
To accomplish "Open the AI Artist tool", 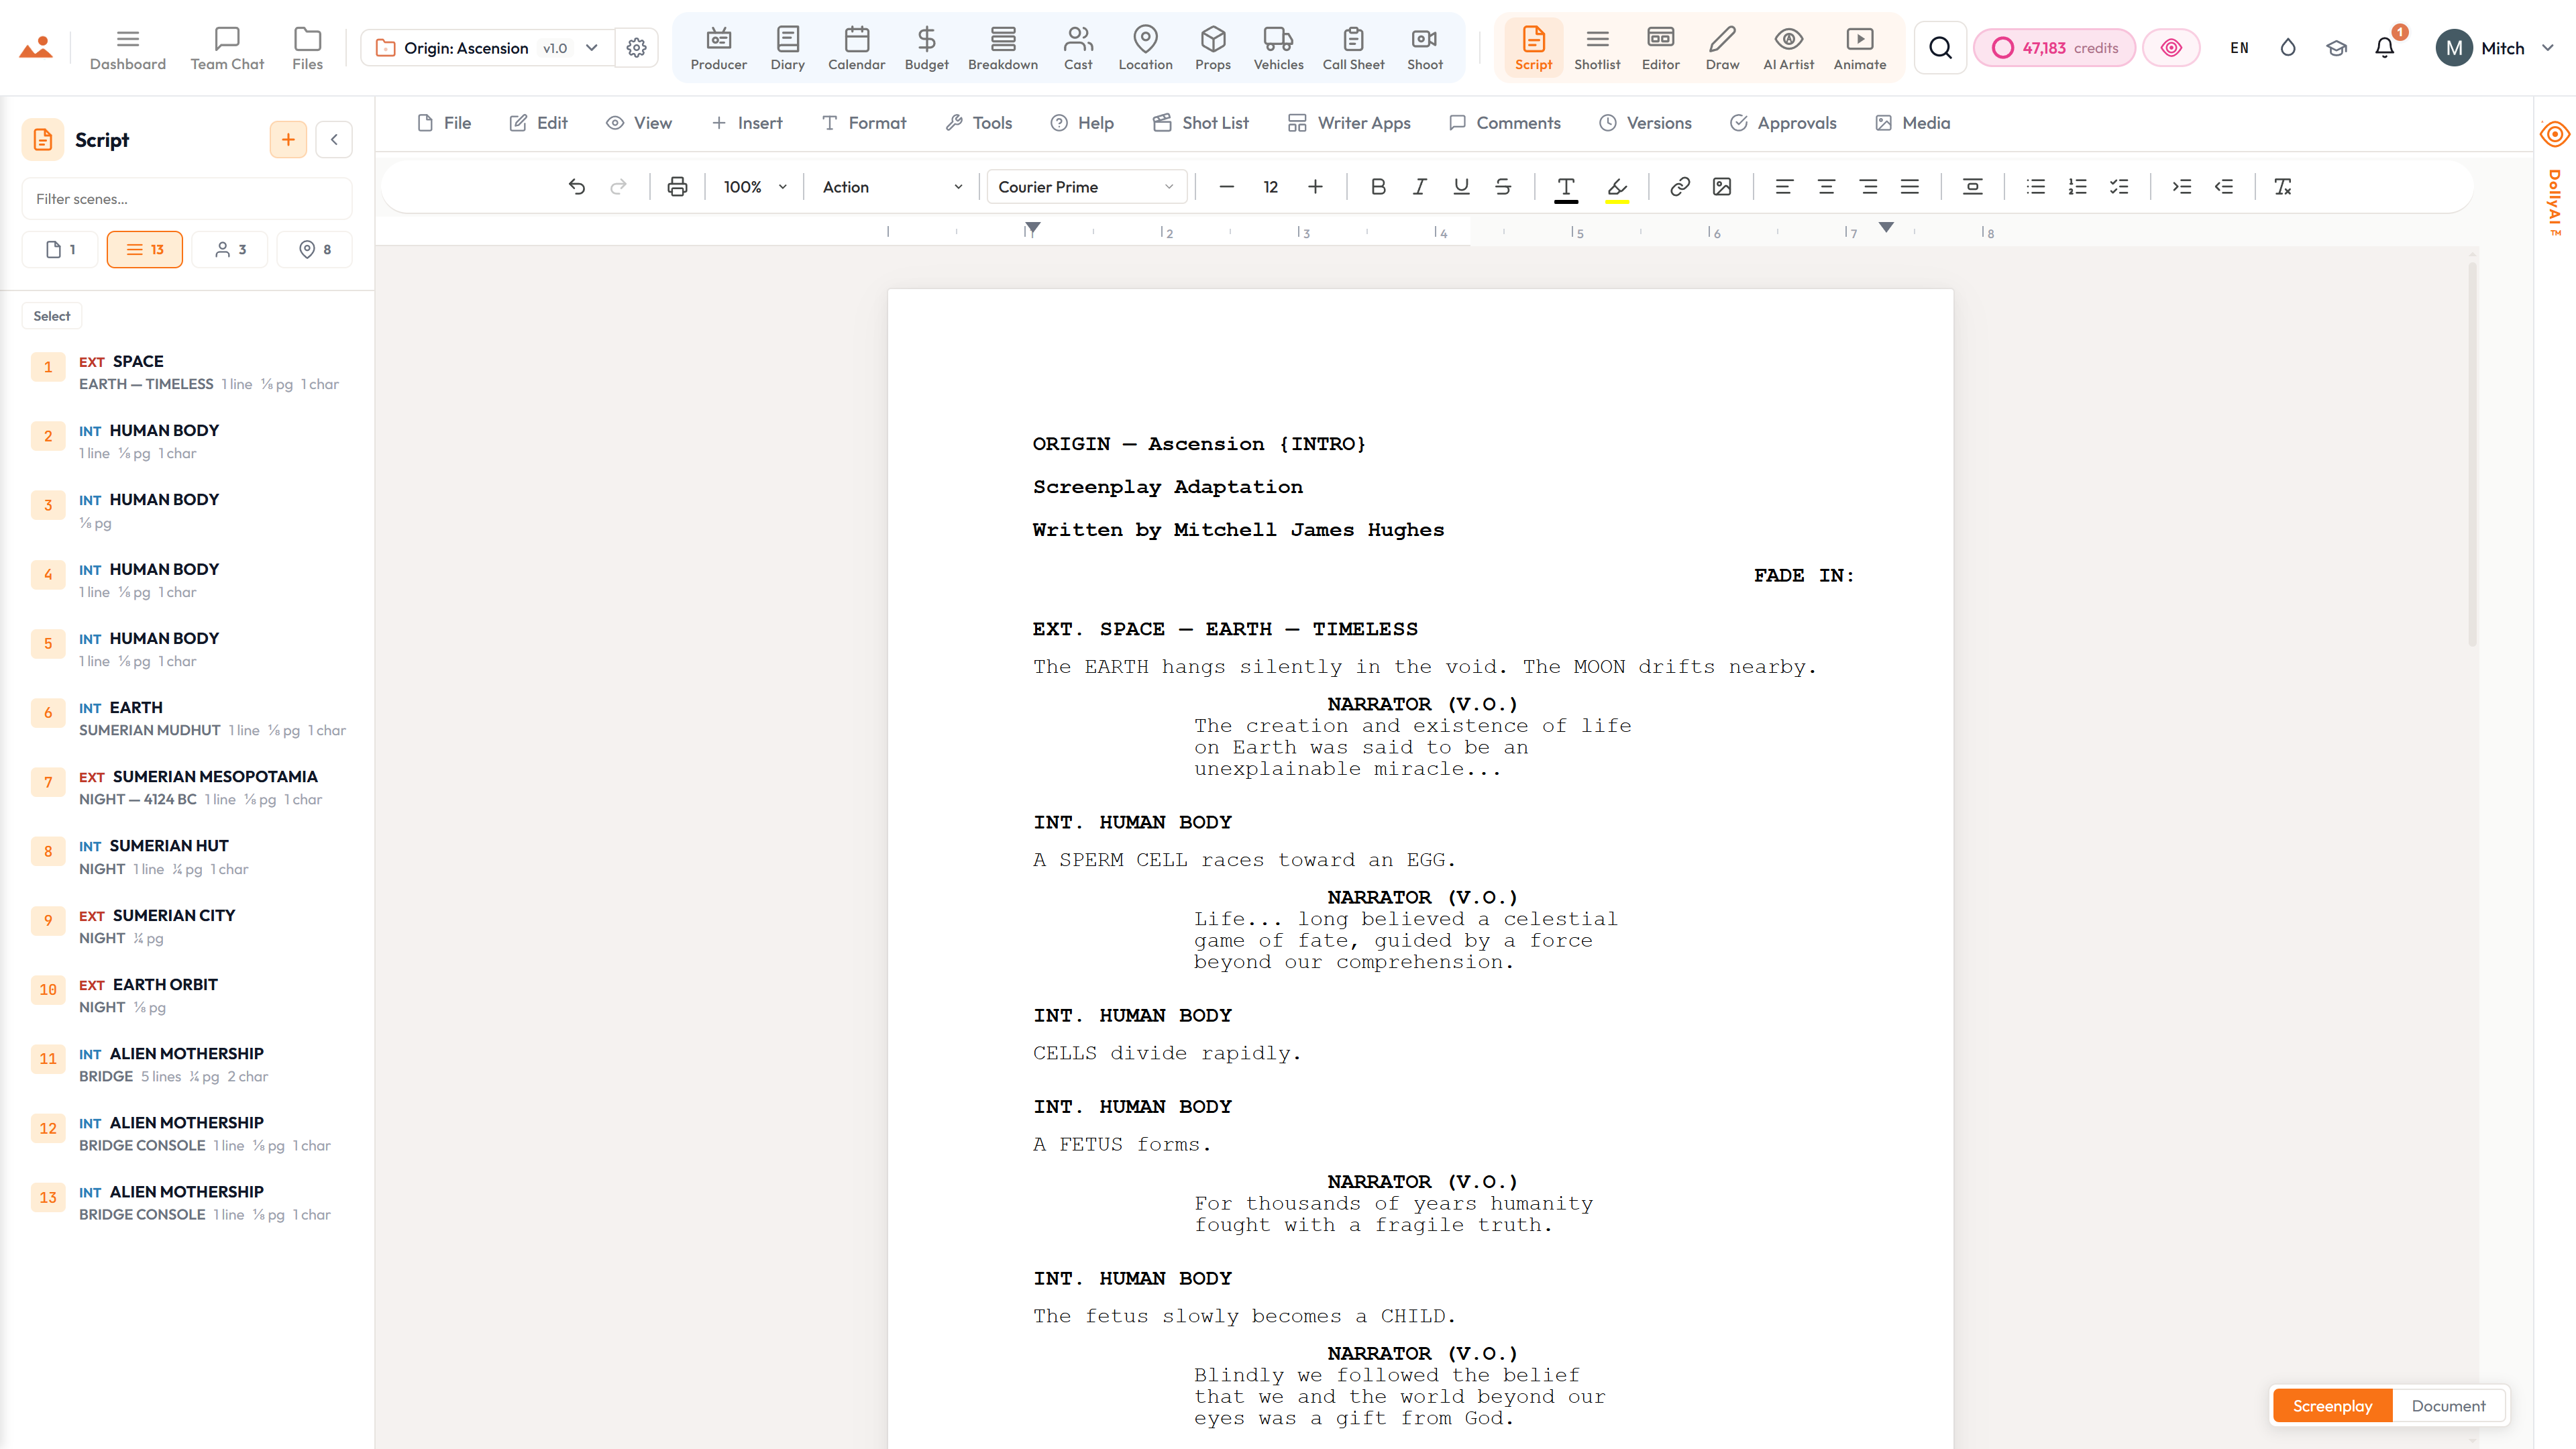I will (1788, 48).
